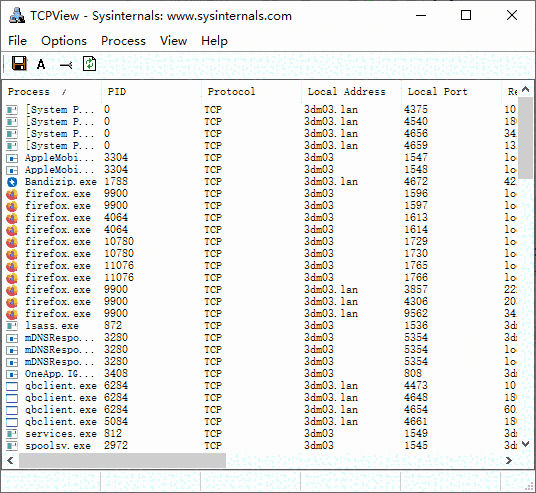Select the services.exe process name
This screenshot has width=536, height=493.
[61, 434]
